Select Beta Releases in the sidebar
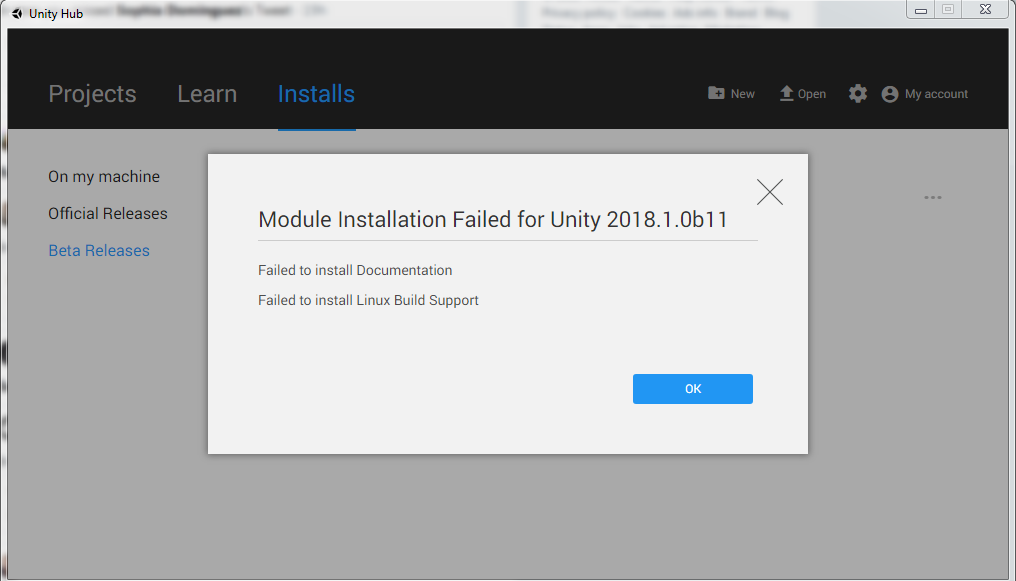Image resolution: width=1016 pixels, height=581 pixels. coord(99,251)
